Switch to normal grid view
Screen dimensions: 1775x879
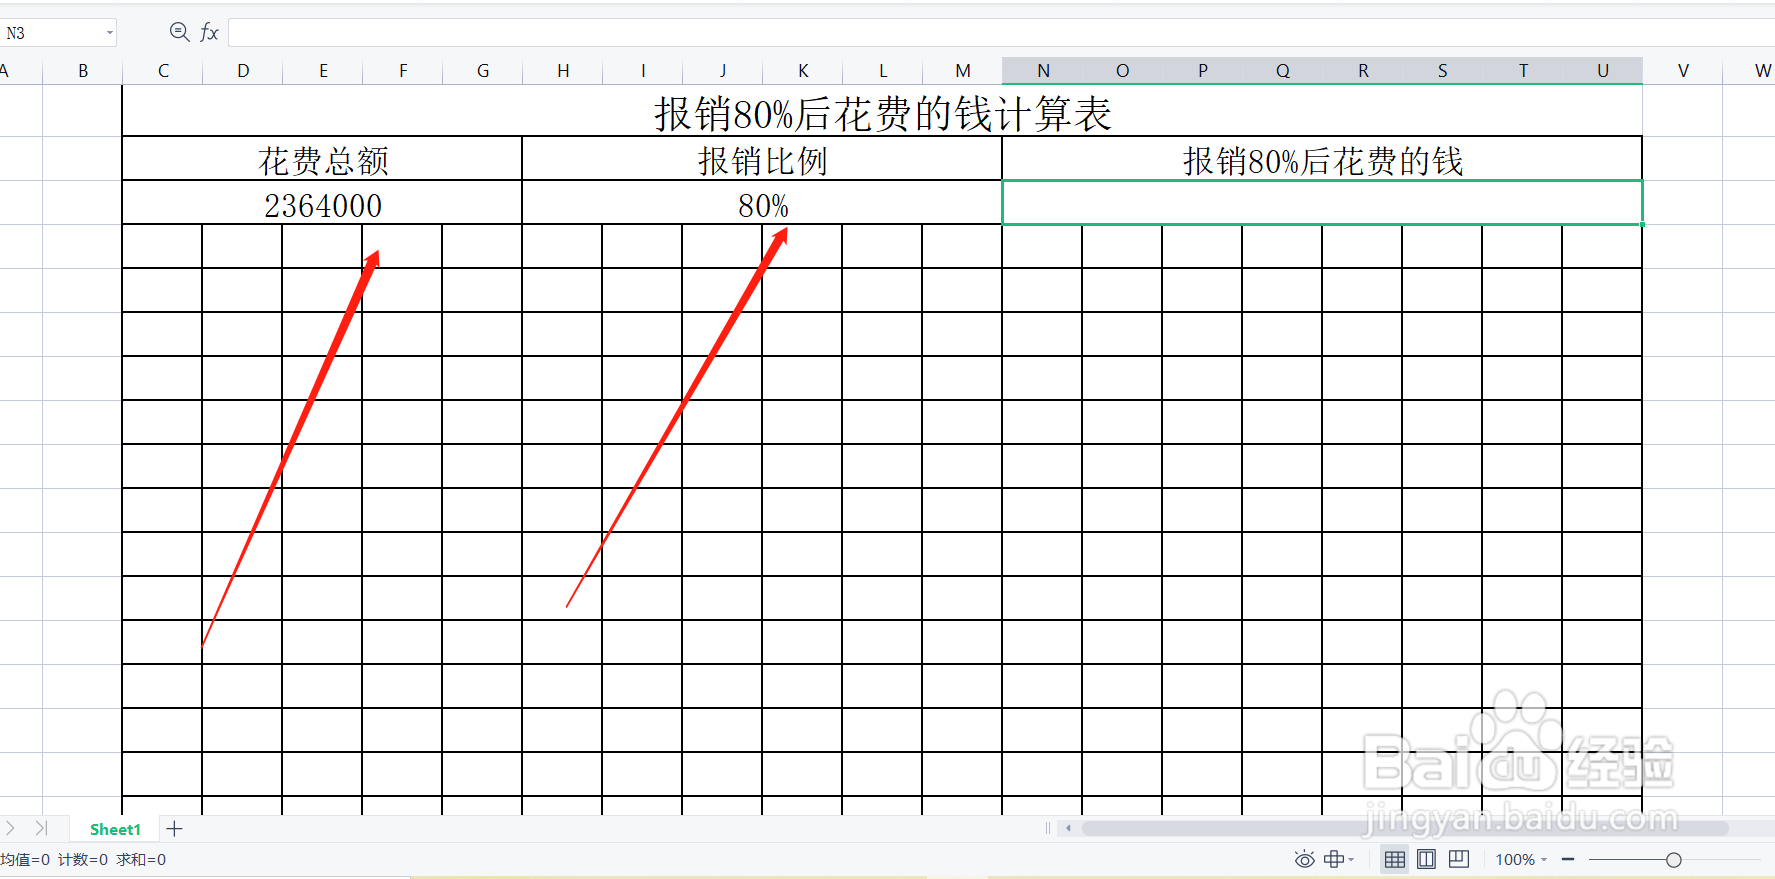(x=1394, y=859)
